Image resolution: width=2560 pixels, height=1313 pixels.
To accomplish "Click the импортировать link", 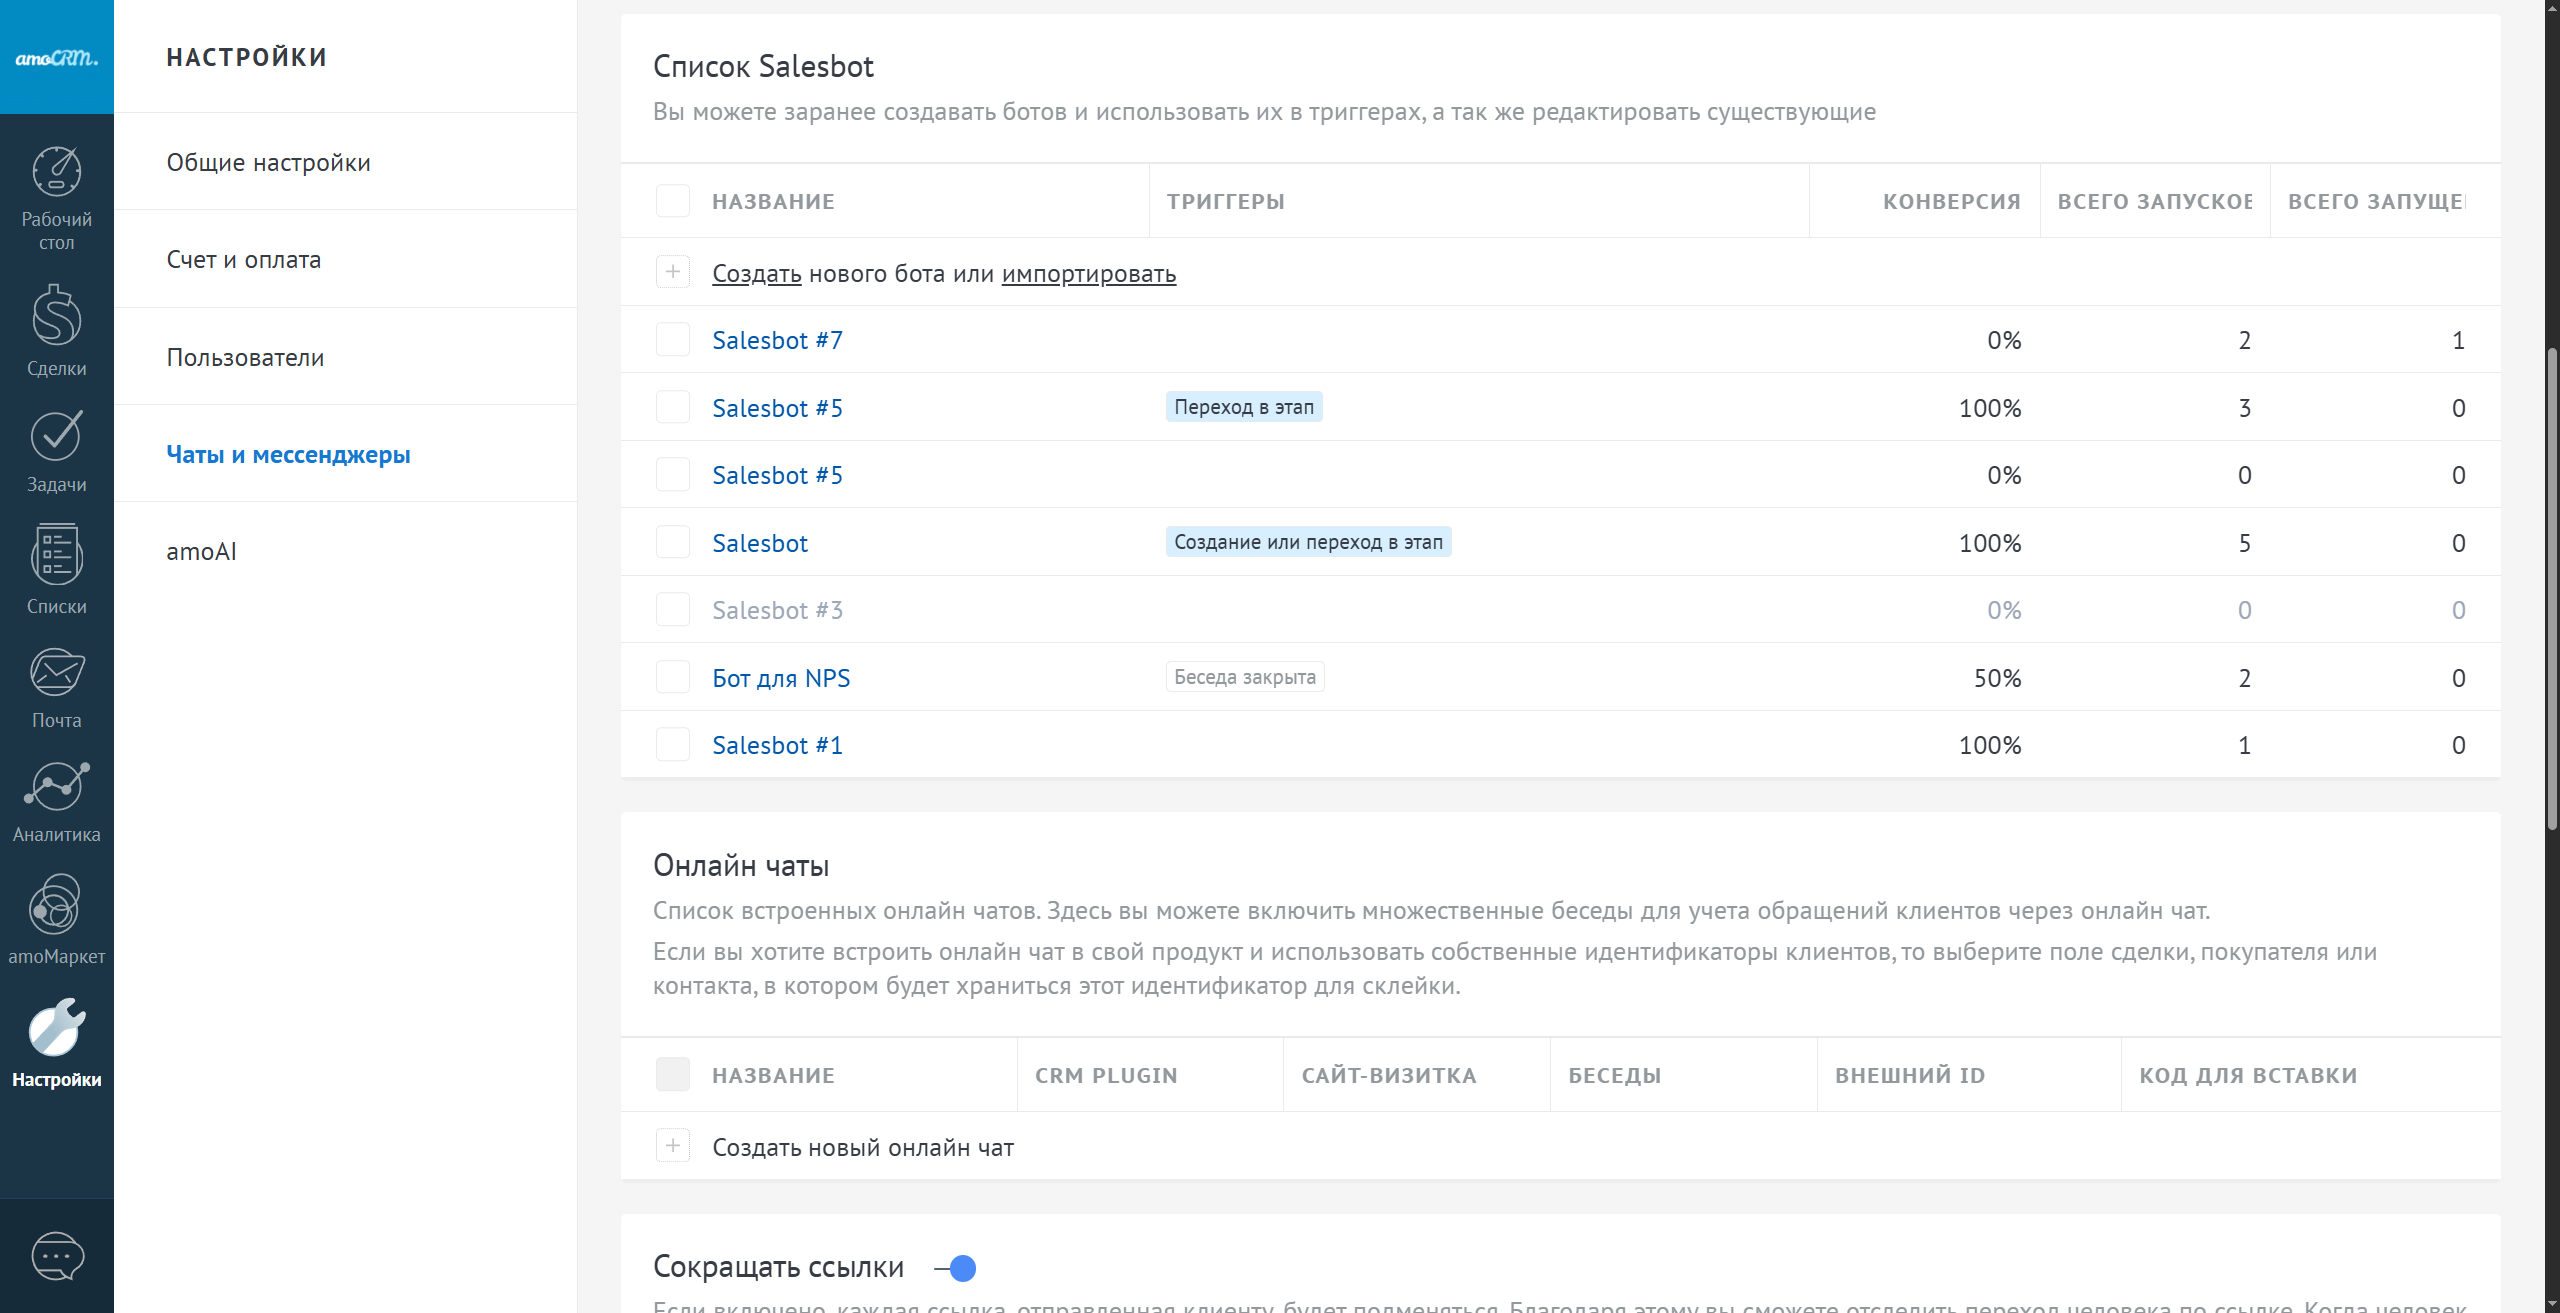I will pos(1088,273).
